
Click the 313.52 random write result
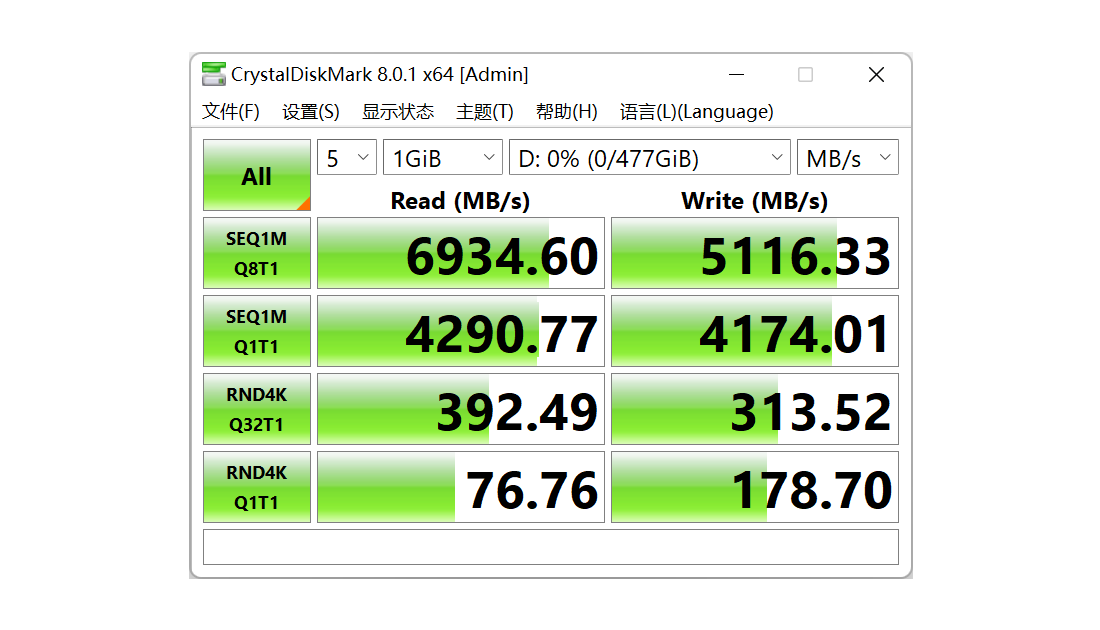point(755,409)
